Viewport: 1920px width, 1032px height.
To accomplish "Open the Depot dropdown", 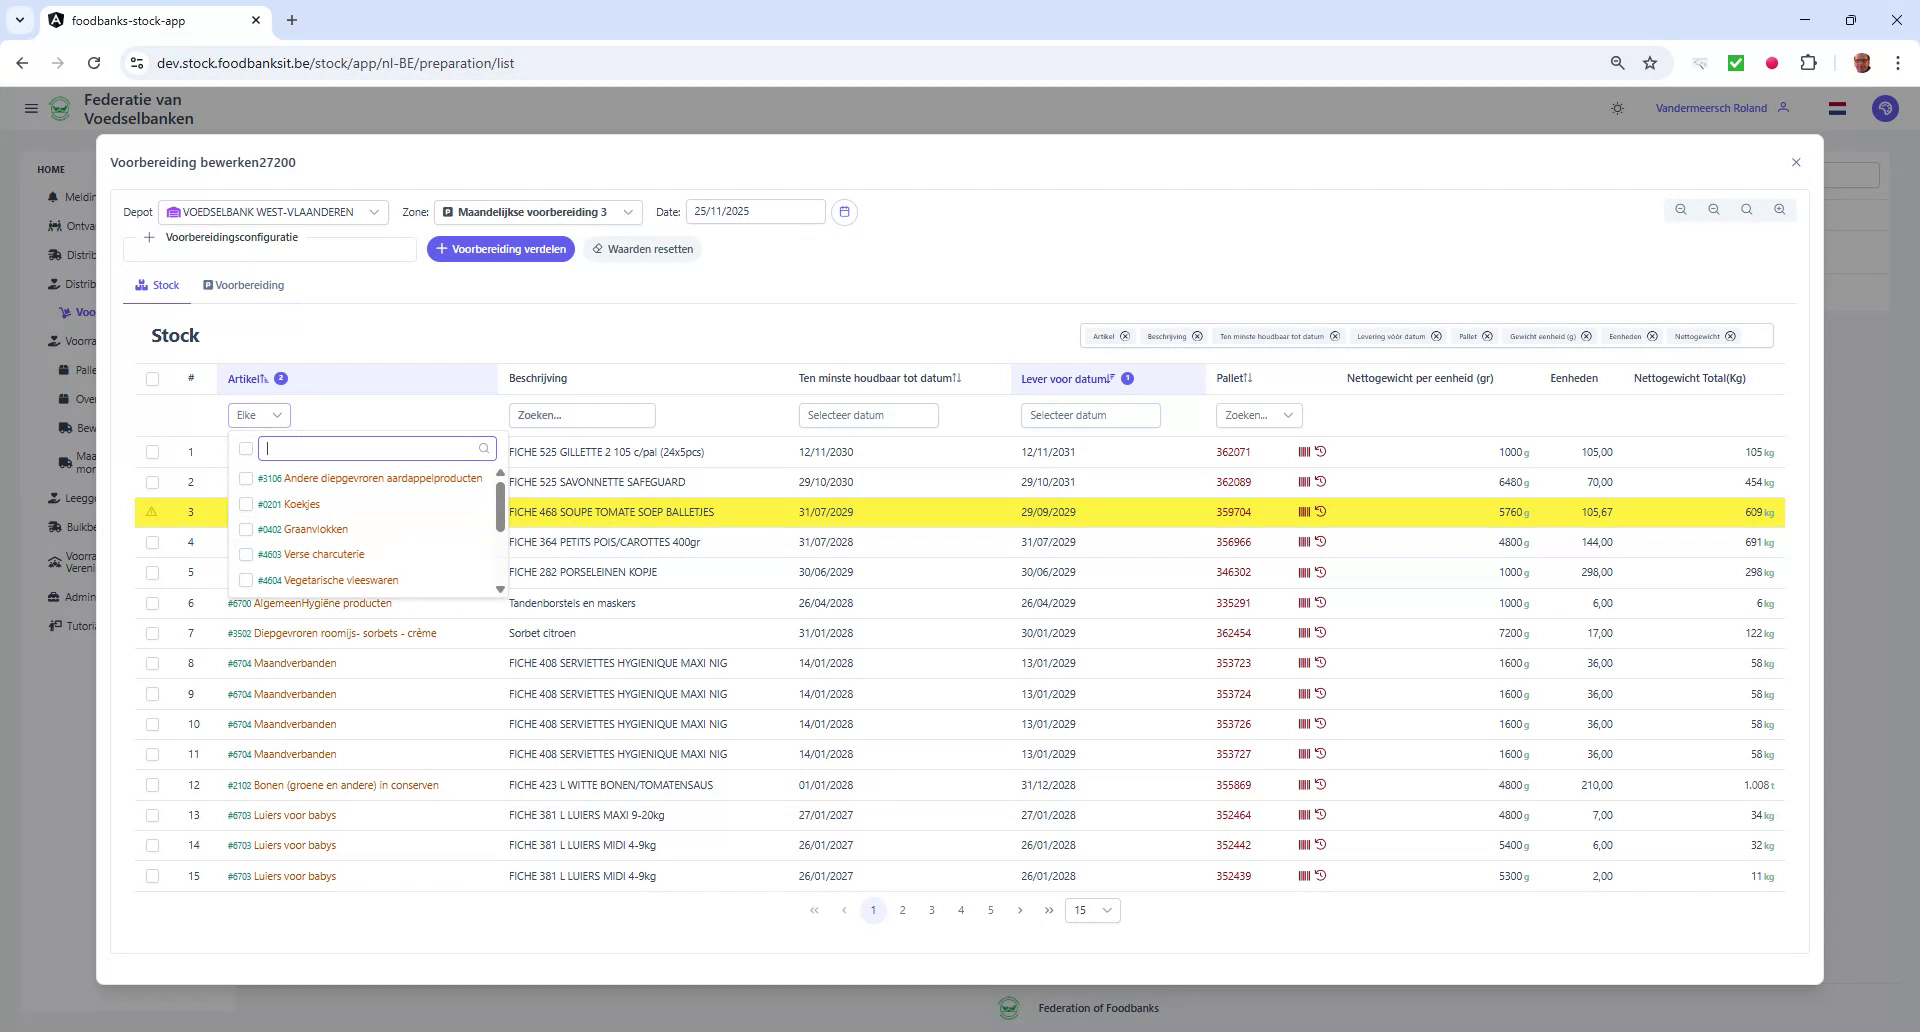I will (x=272, y=212).
